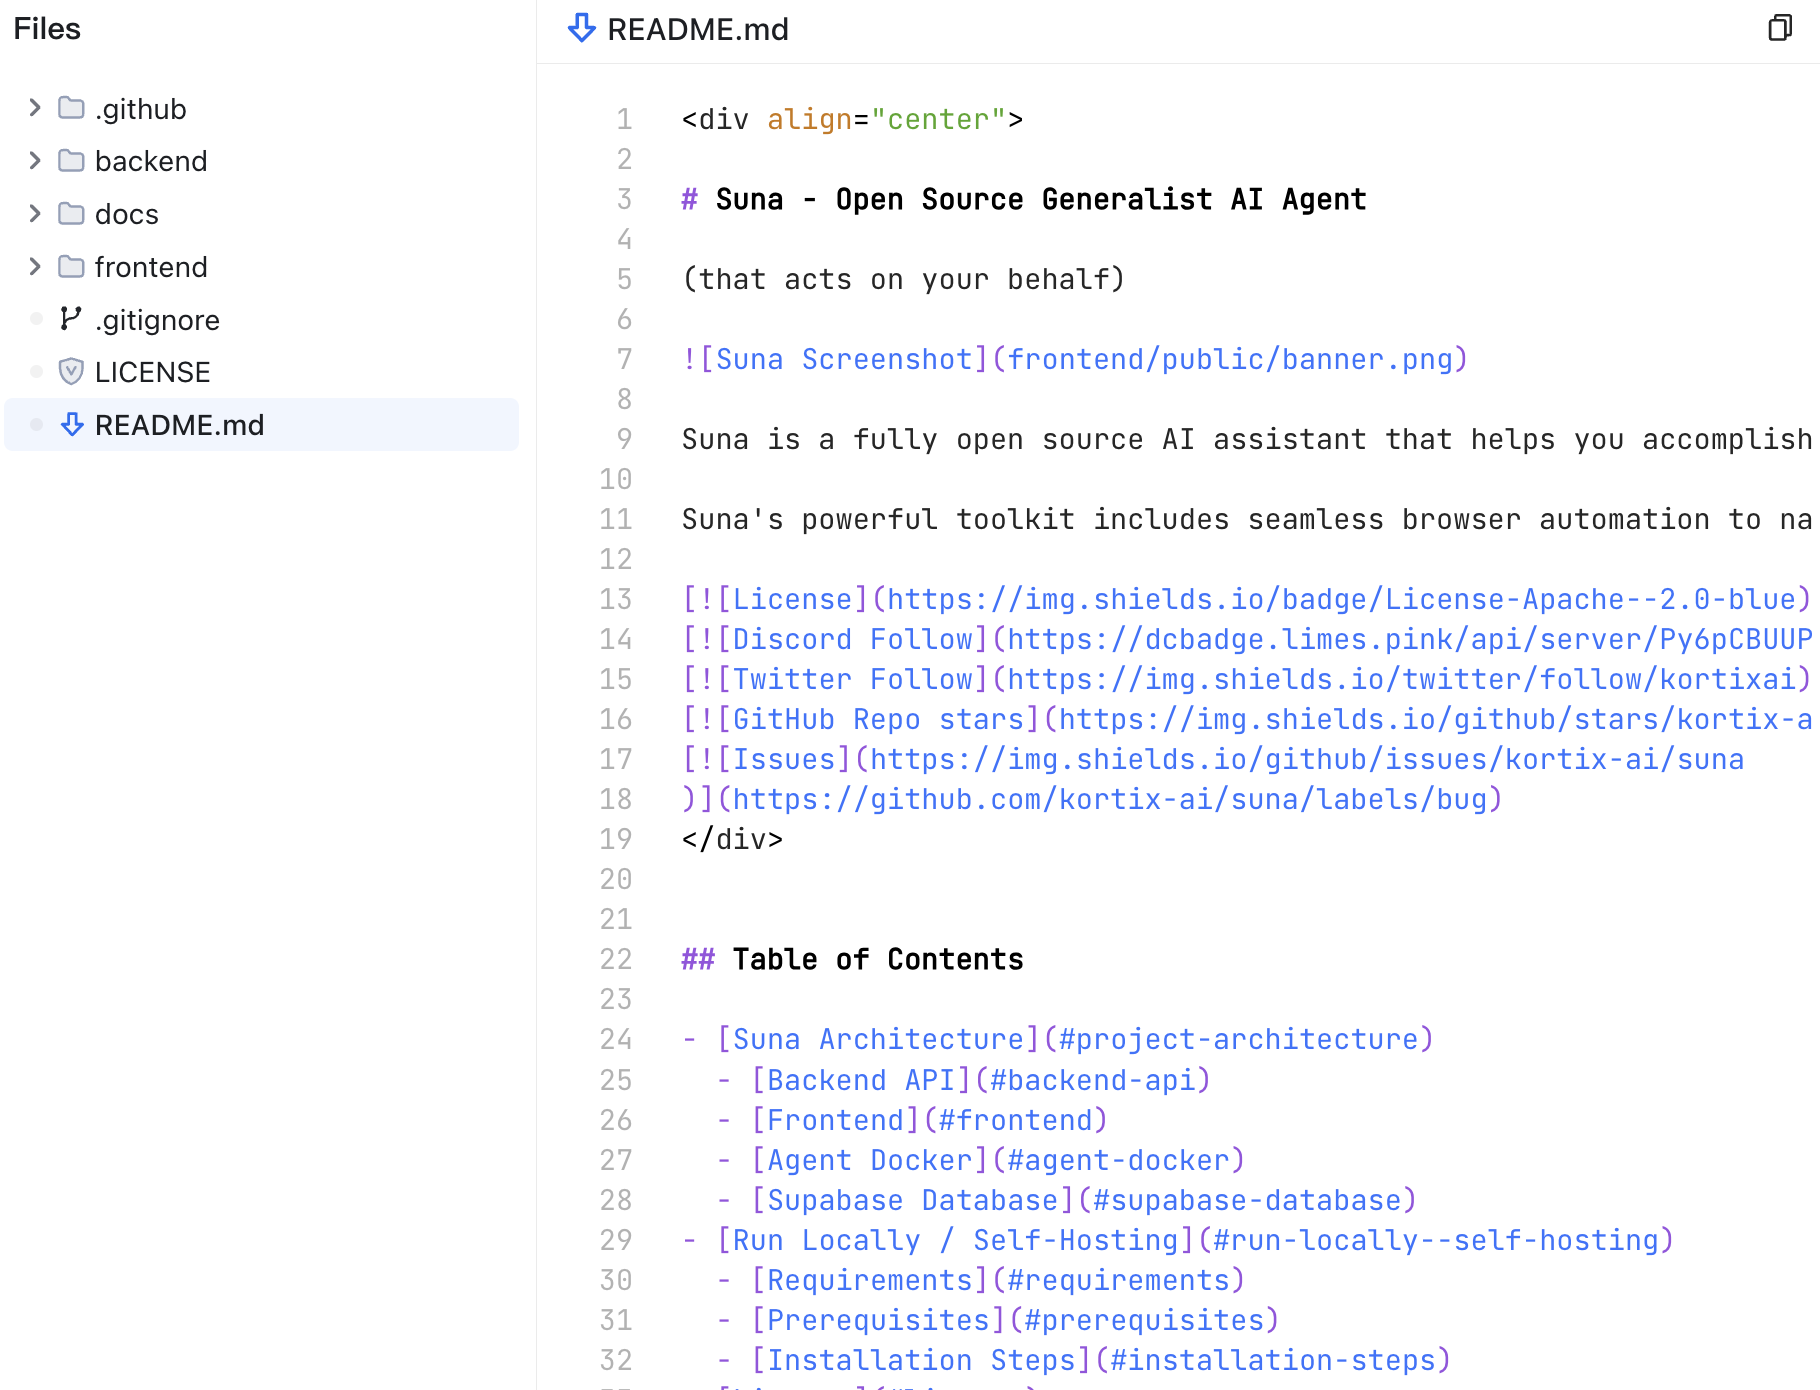
Task: Click the Twitter Follow badge link
Action: [x=1247, y=679]
